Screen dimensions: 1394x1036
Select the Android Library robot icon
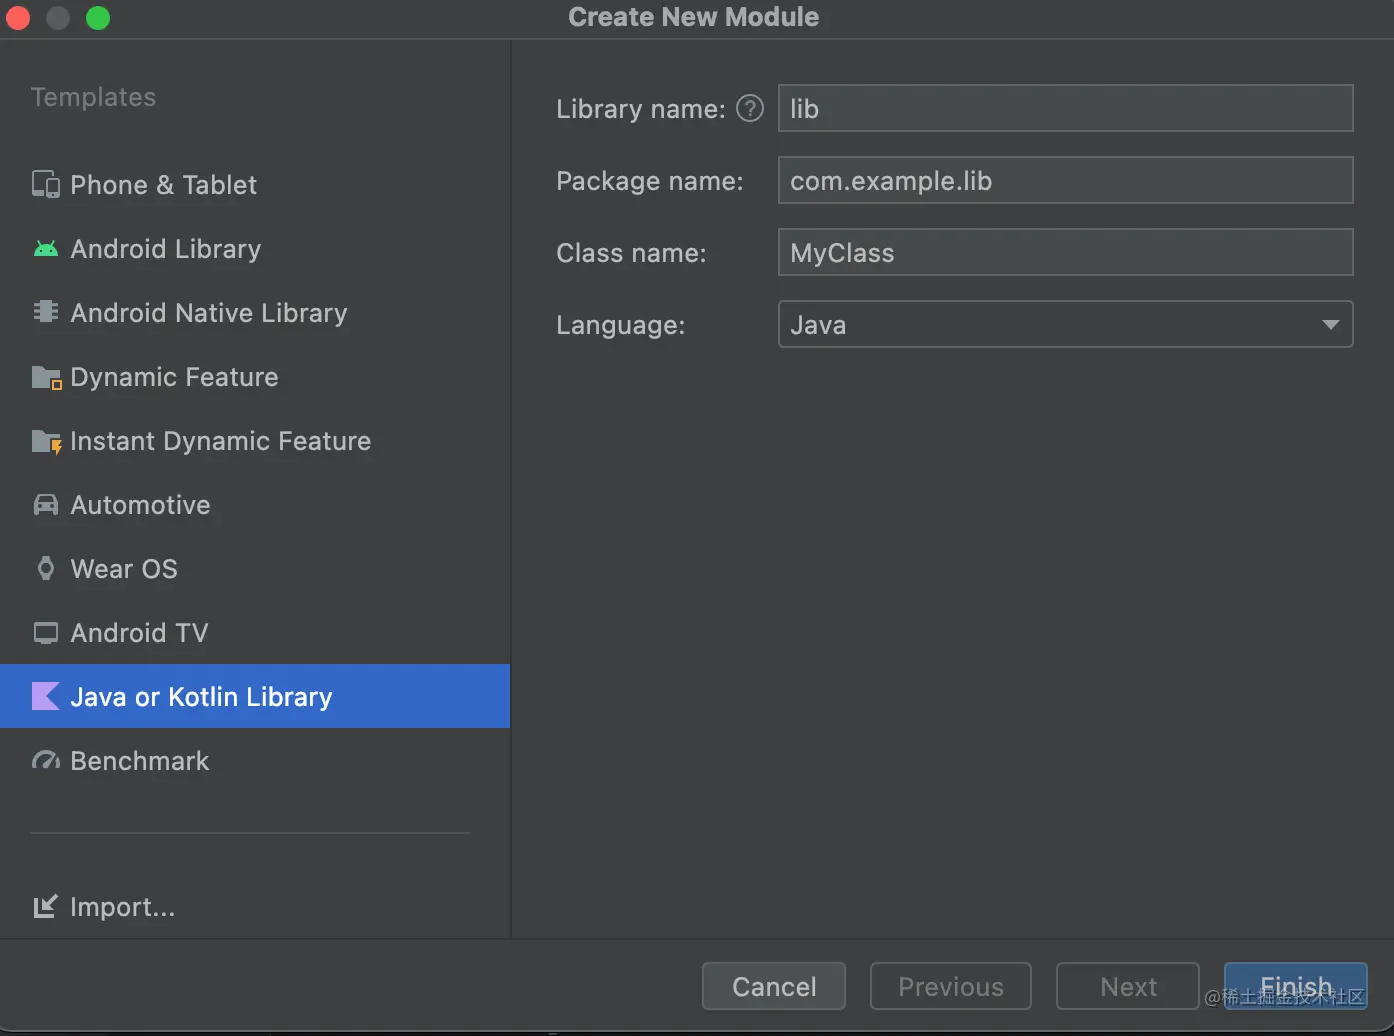click(x=46, y=249)
